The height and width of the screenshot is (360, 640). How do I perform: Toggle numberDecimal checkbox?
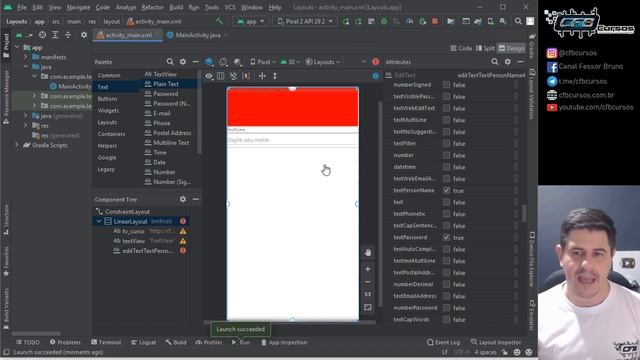[x=447, y=284]
